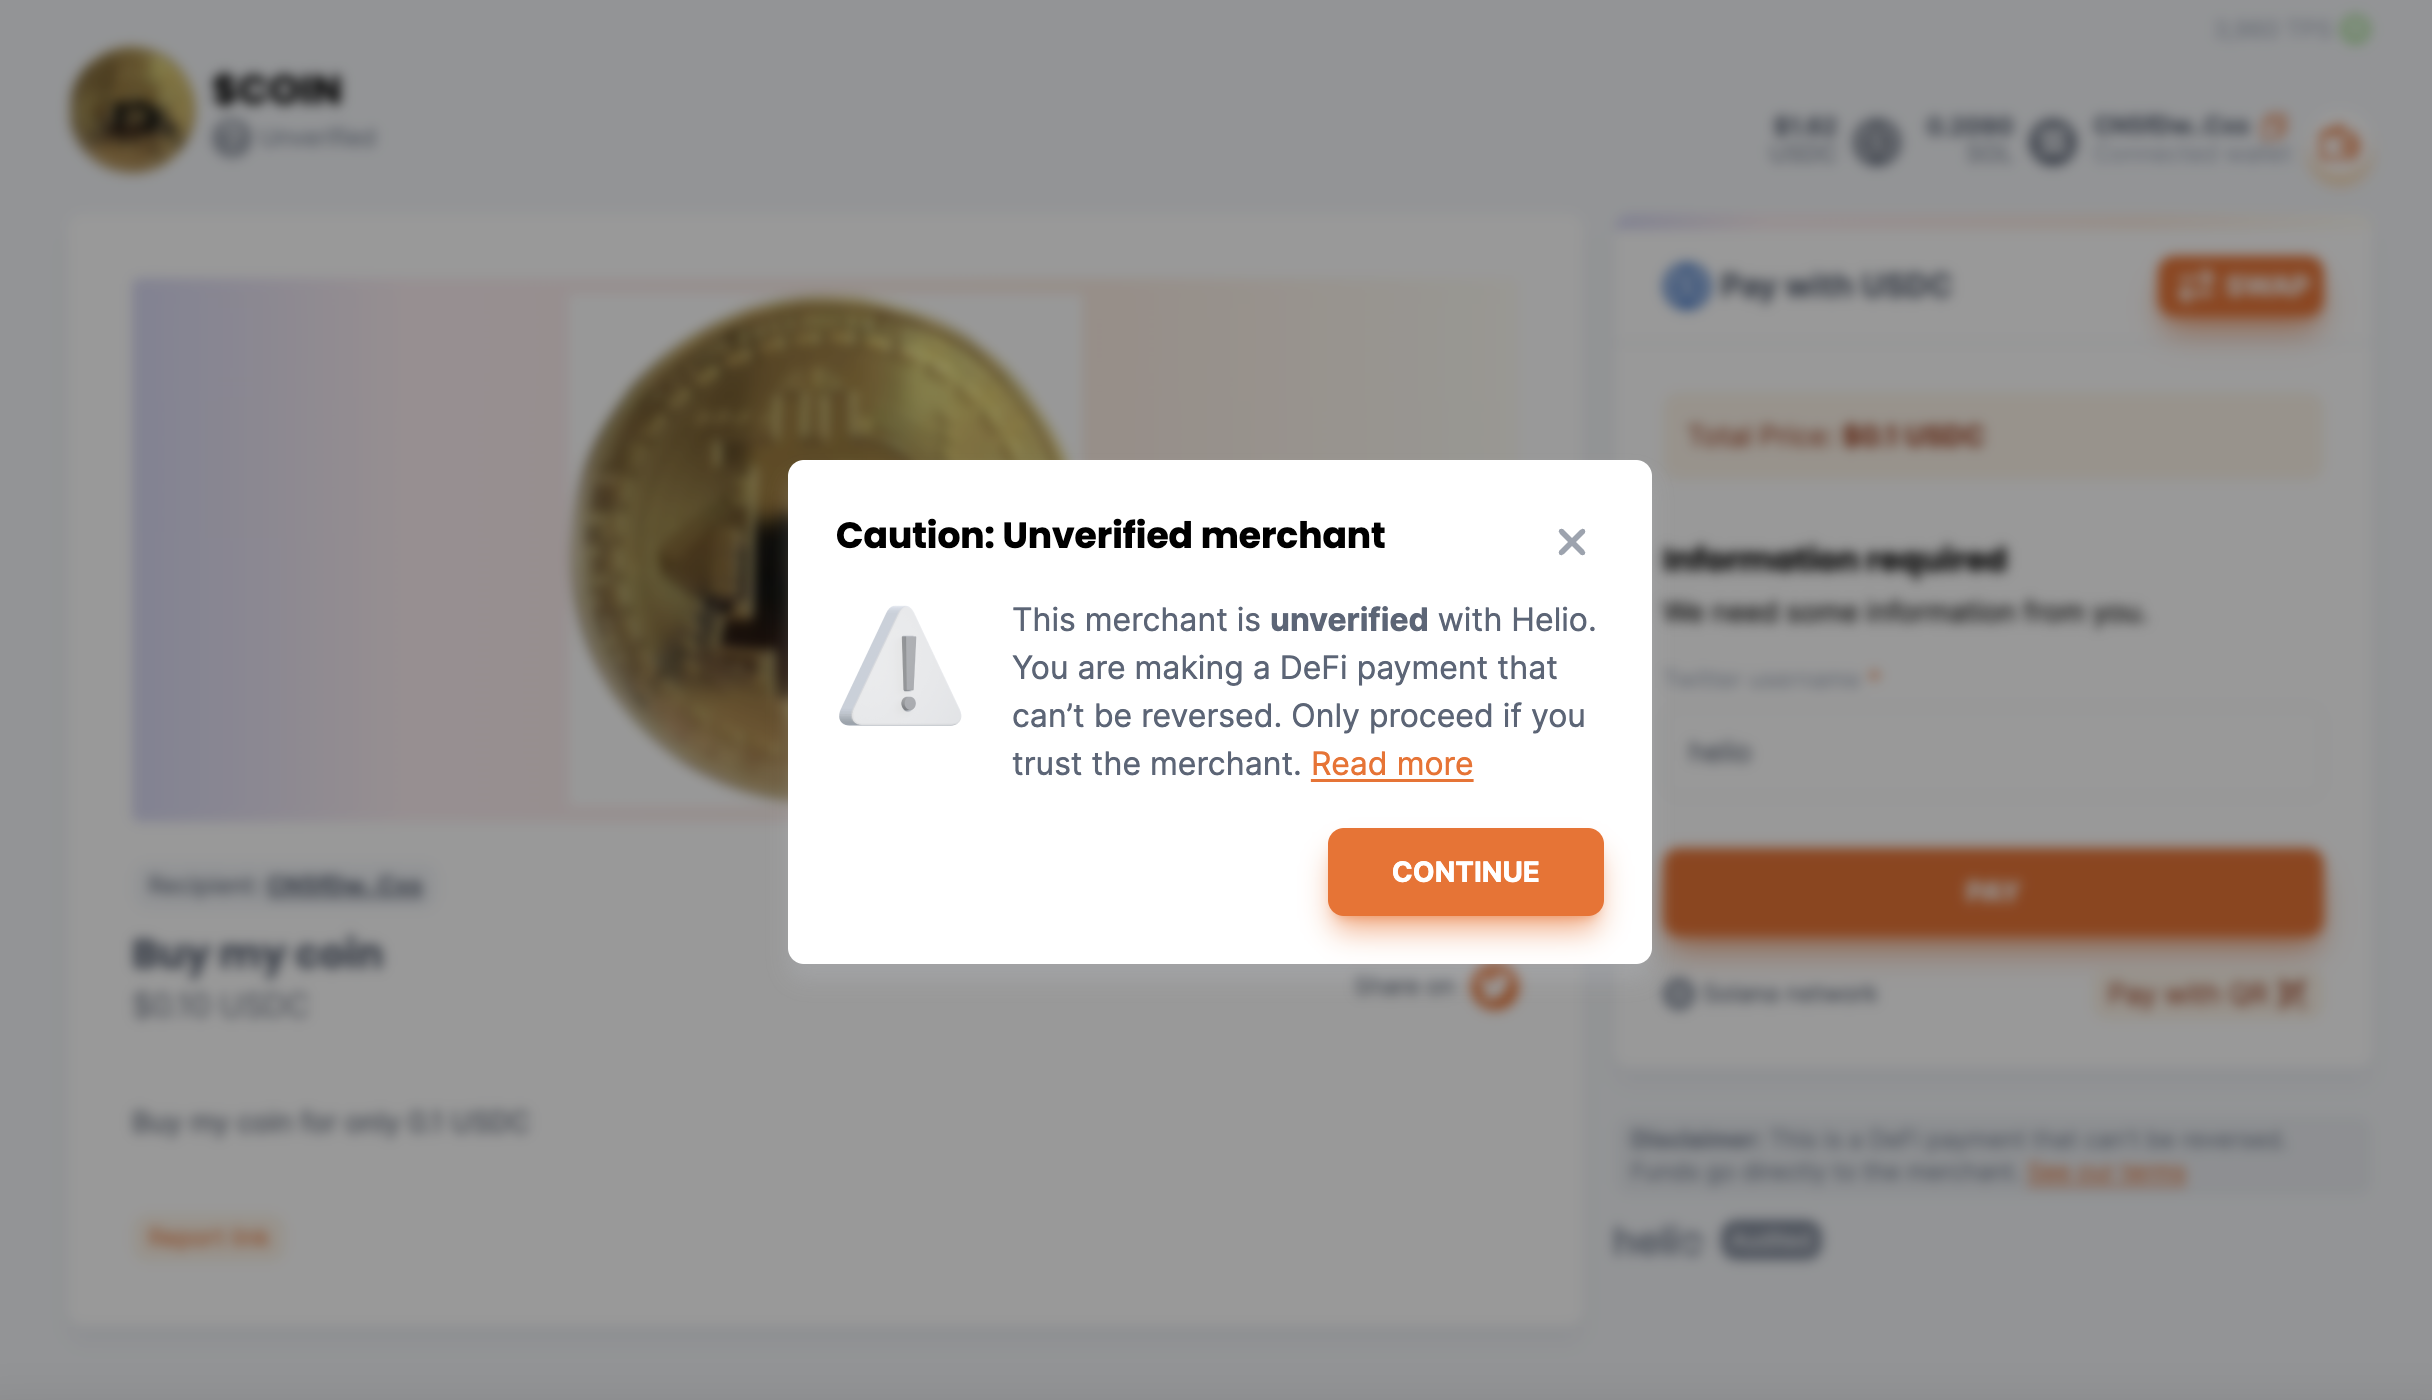Open the recipient wallet address link

[x=345, y=886]
